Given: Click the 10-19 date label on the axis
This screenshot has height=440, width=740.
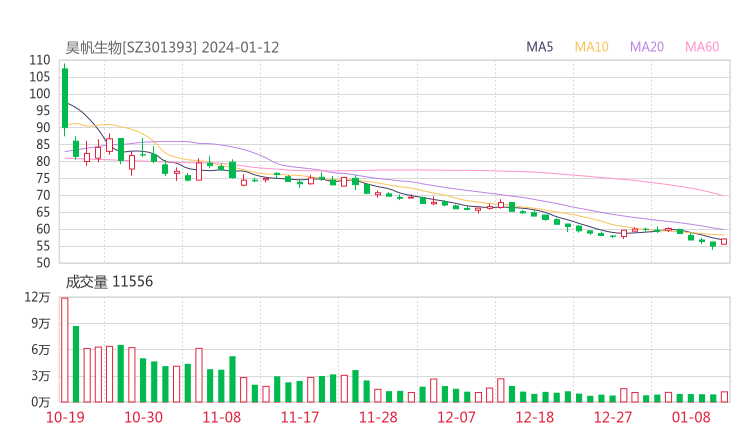Looking at the screenshot, I should click(x=65, y=417).
